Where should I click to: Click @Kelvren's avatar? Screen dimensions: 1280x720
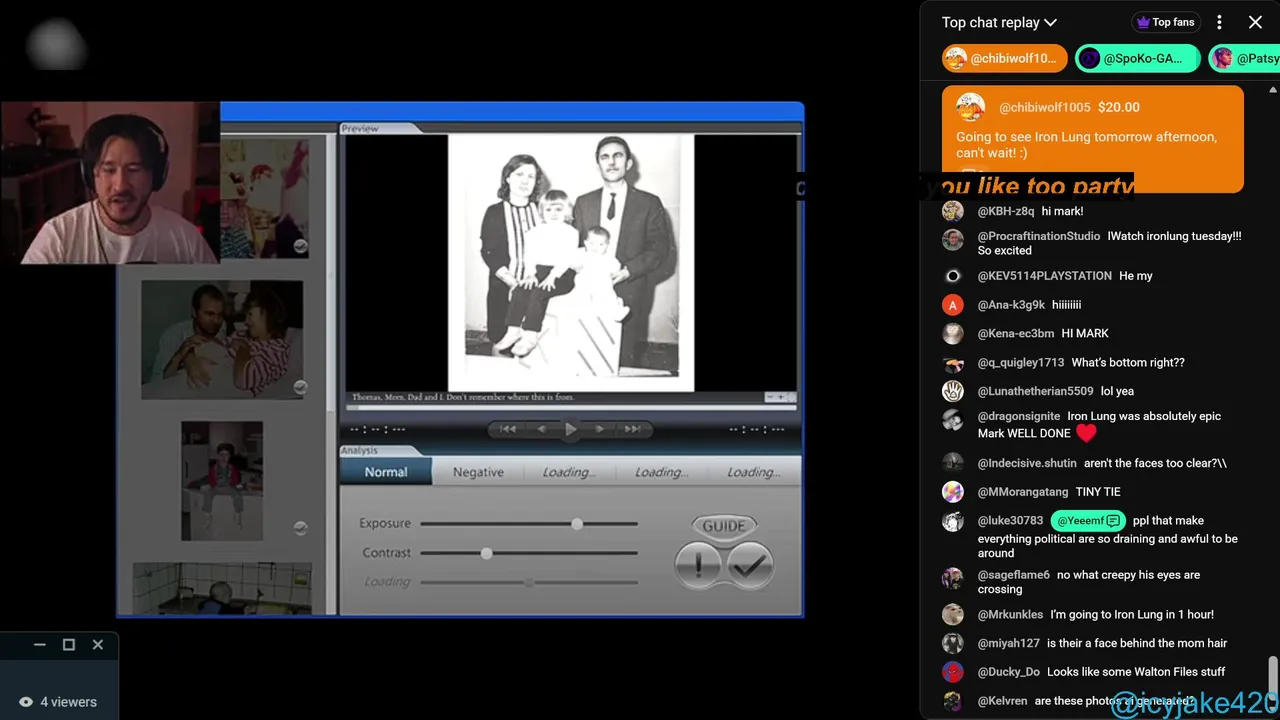953,701
